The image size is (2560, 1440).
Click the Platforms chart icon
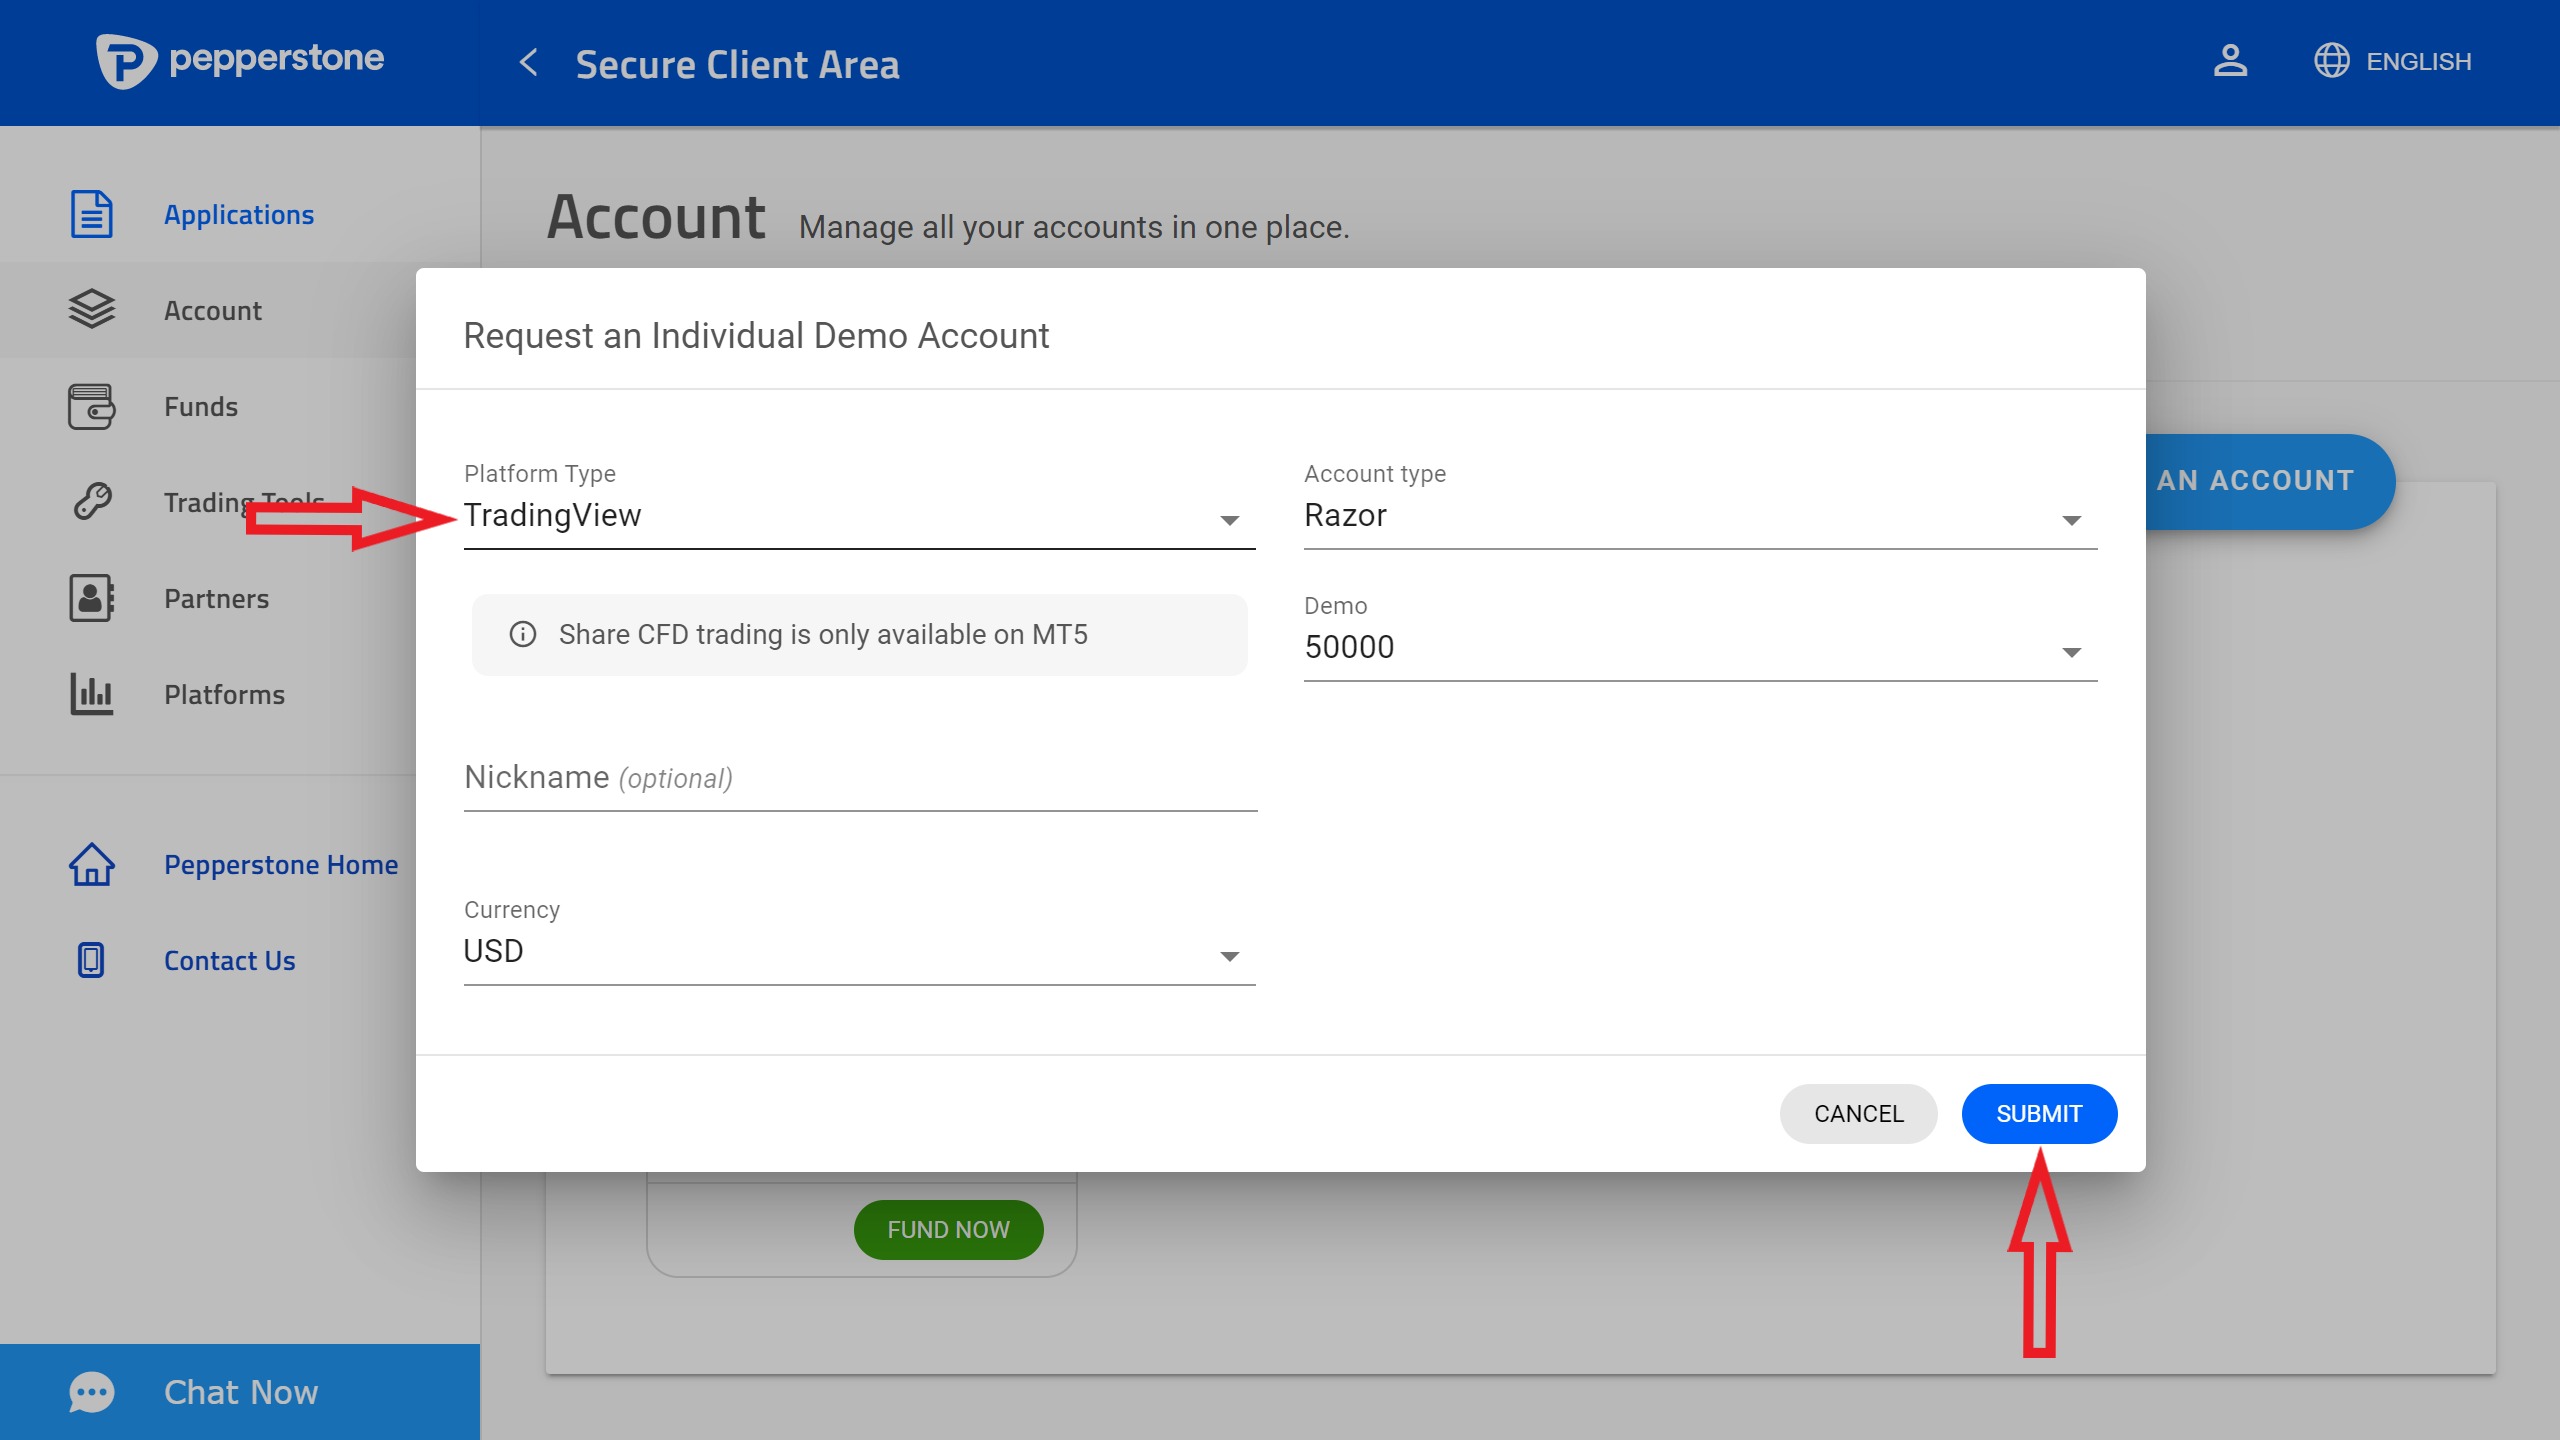pos(91,694)
